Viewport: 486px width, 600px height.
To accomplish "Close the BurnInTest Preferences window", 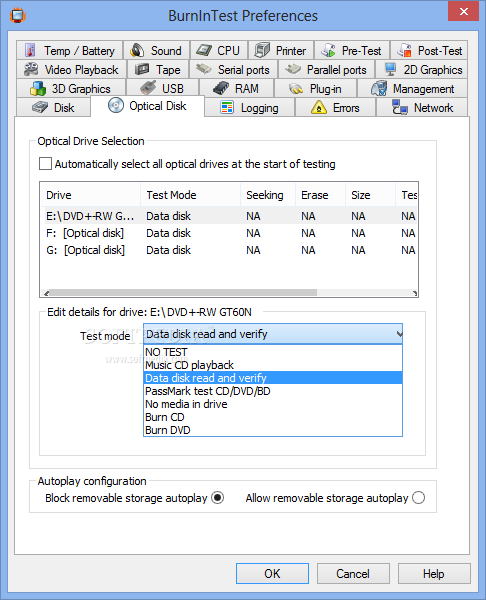I will [x=463, y=11].
